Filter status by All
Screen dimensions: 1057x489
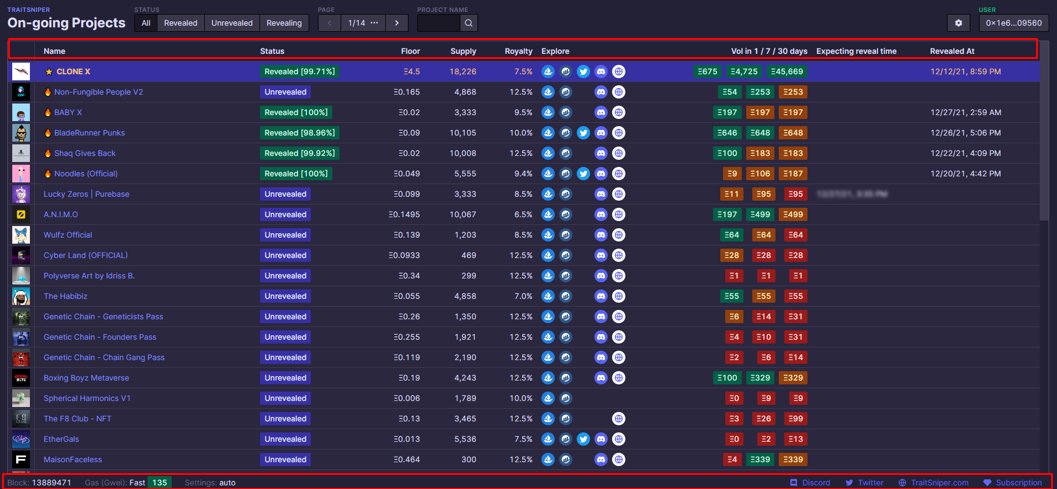(146, 23)
